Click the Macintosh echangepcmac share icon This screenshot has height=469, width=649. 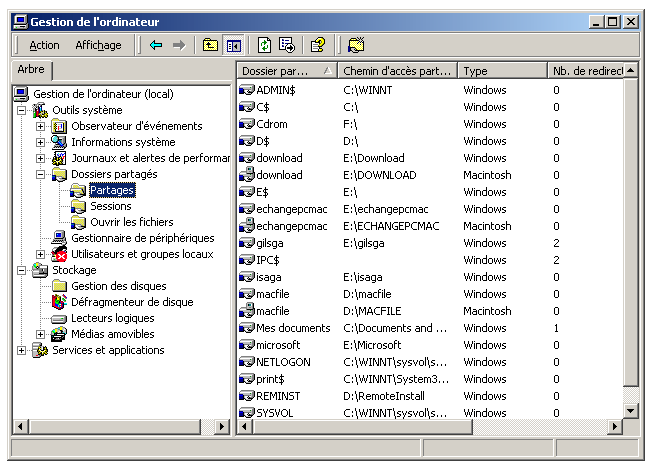click(247, 225)
